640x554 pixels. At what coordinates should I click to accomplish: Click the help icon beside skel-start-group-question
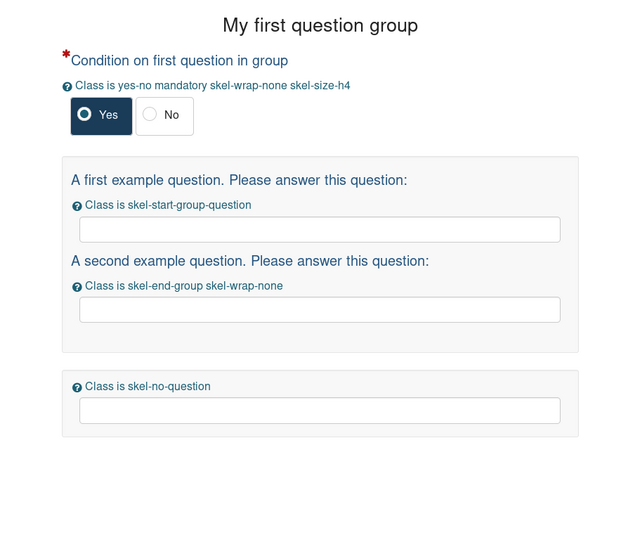tap(77, 206)
